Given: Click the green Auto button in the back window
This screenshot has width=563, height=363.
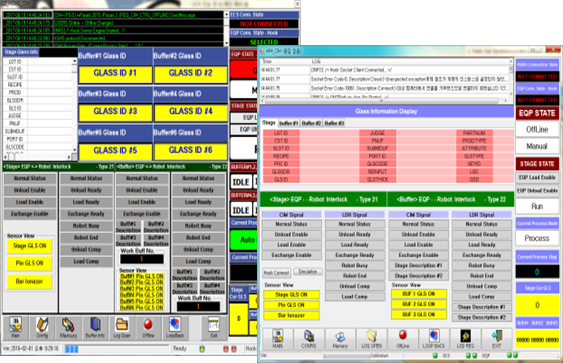Looking at the screenshot, I should coord(244,239).
